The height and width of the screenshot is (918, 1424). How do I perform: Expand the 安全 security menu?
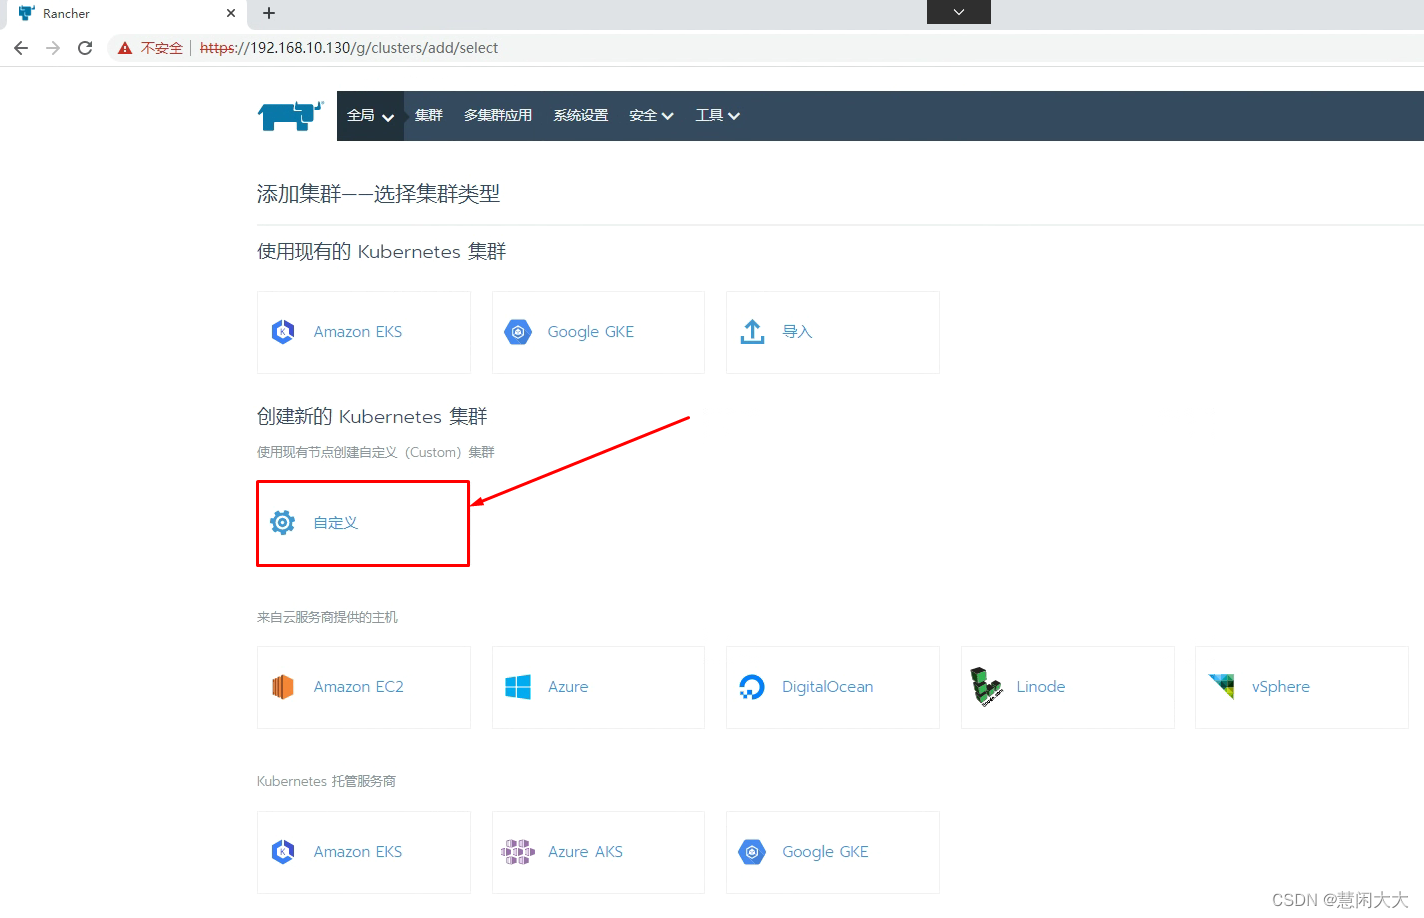pyautogui.click(x=651, y=116)
